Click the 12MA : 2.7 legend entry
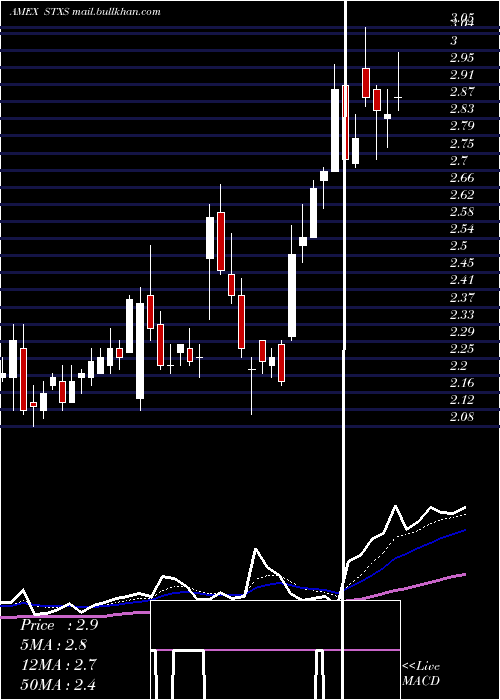Viewport: 500px width, 700px height. [x=58, y=664]
